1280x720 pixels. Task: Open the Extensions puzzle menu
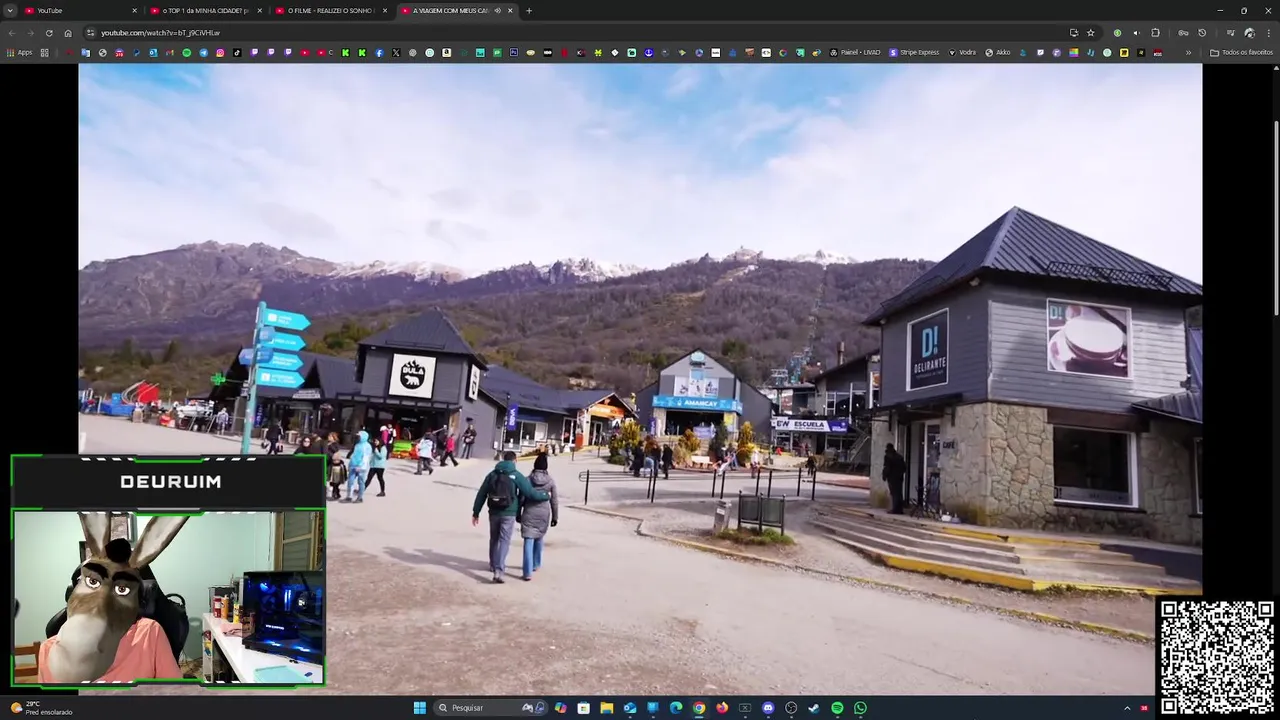tap(1155, 33)
